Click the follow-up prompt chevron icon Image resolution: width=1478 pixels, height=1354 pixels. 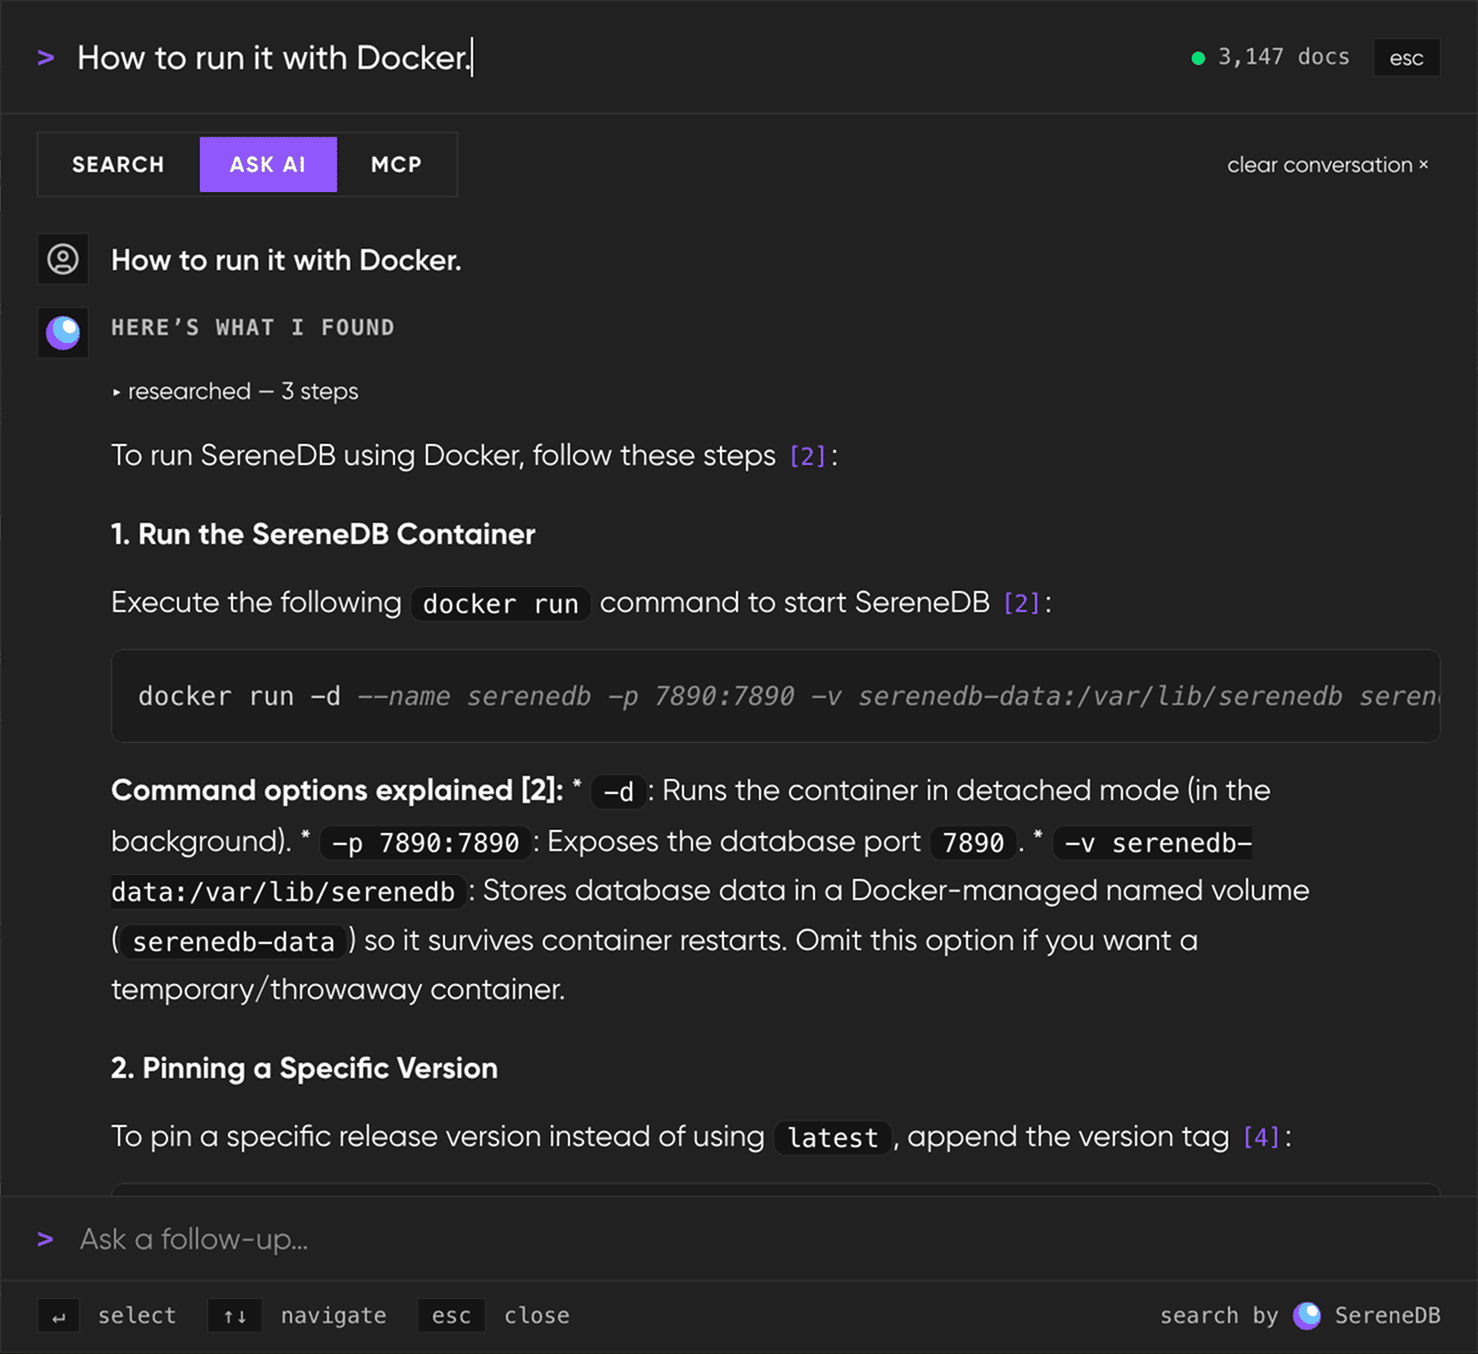pos(46,1239)
